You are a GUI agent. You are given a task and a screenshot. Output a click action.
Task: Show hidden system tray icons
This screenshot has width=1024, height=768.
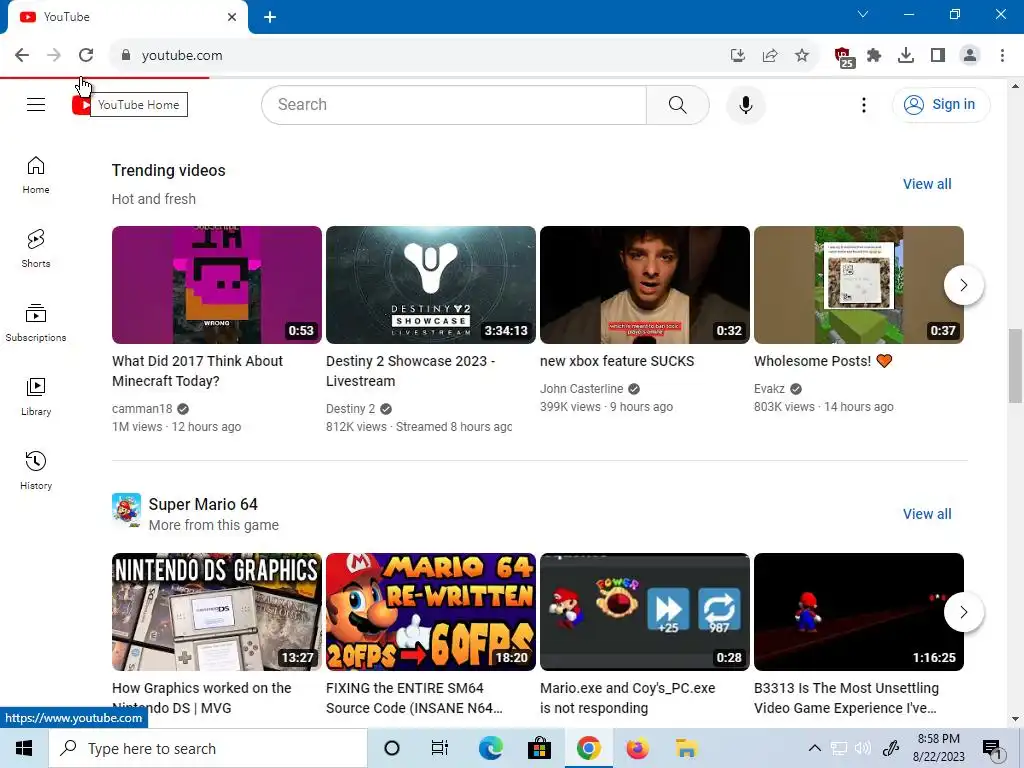pyautogui.click(x=814, y=748)
